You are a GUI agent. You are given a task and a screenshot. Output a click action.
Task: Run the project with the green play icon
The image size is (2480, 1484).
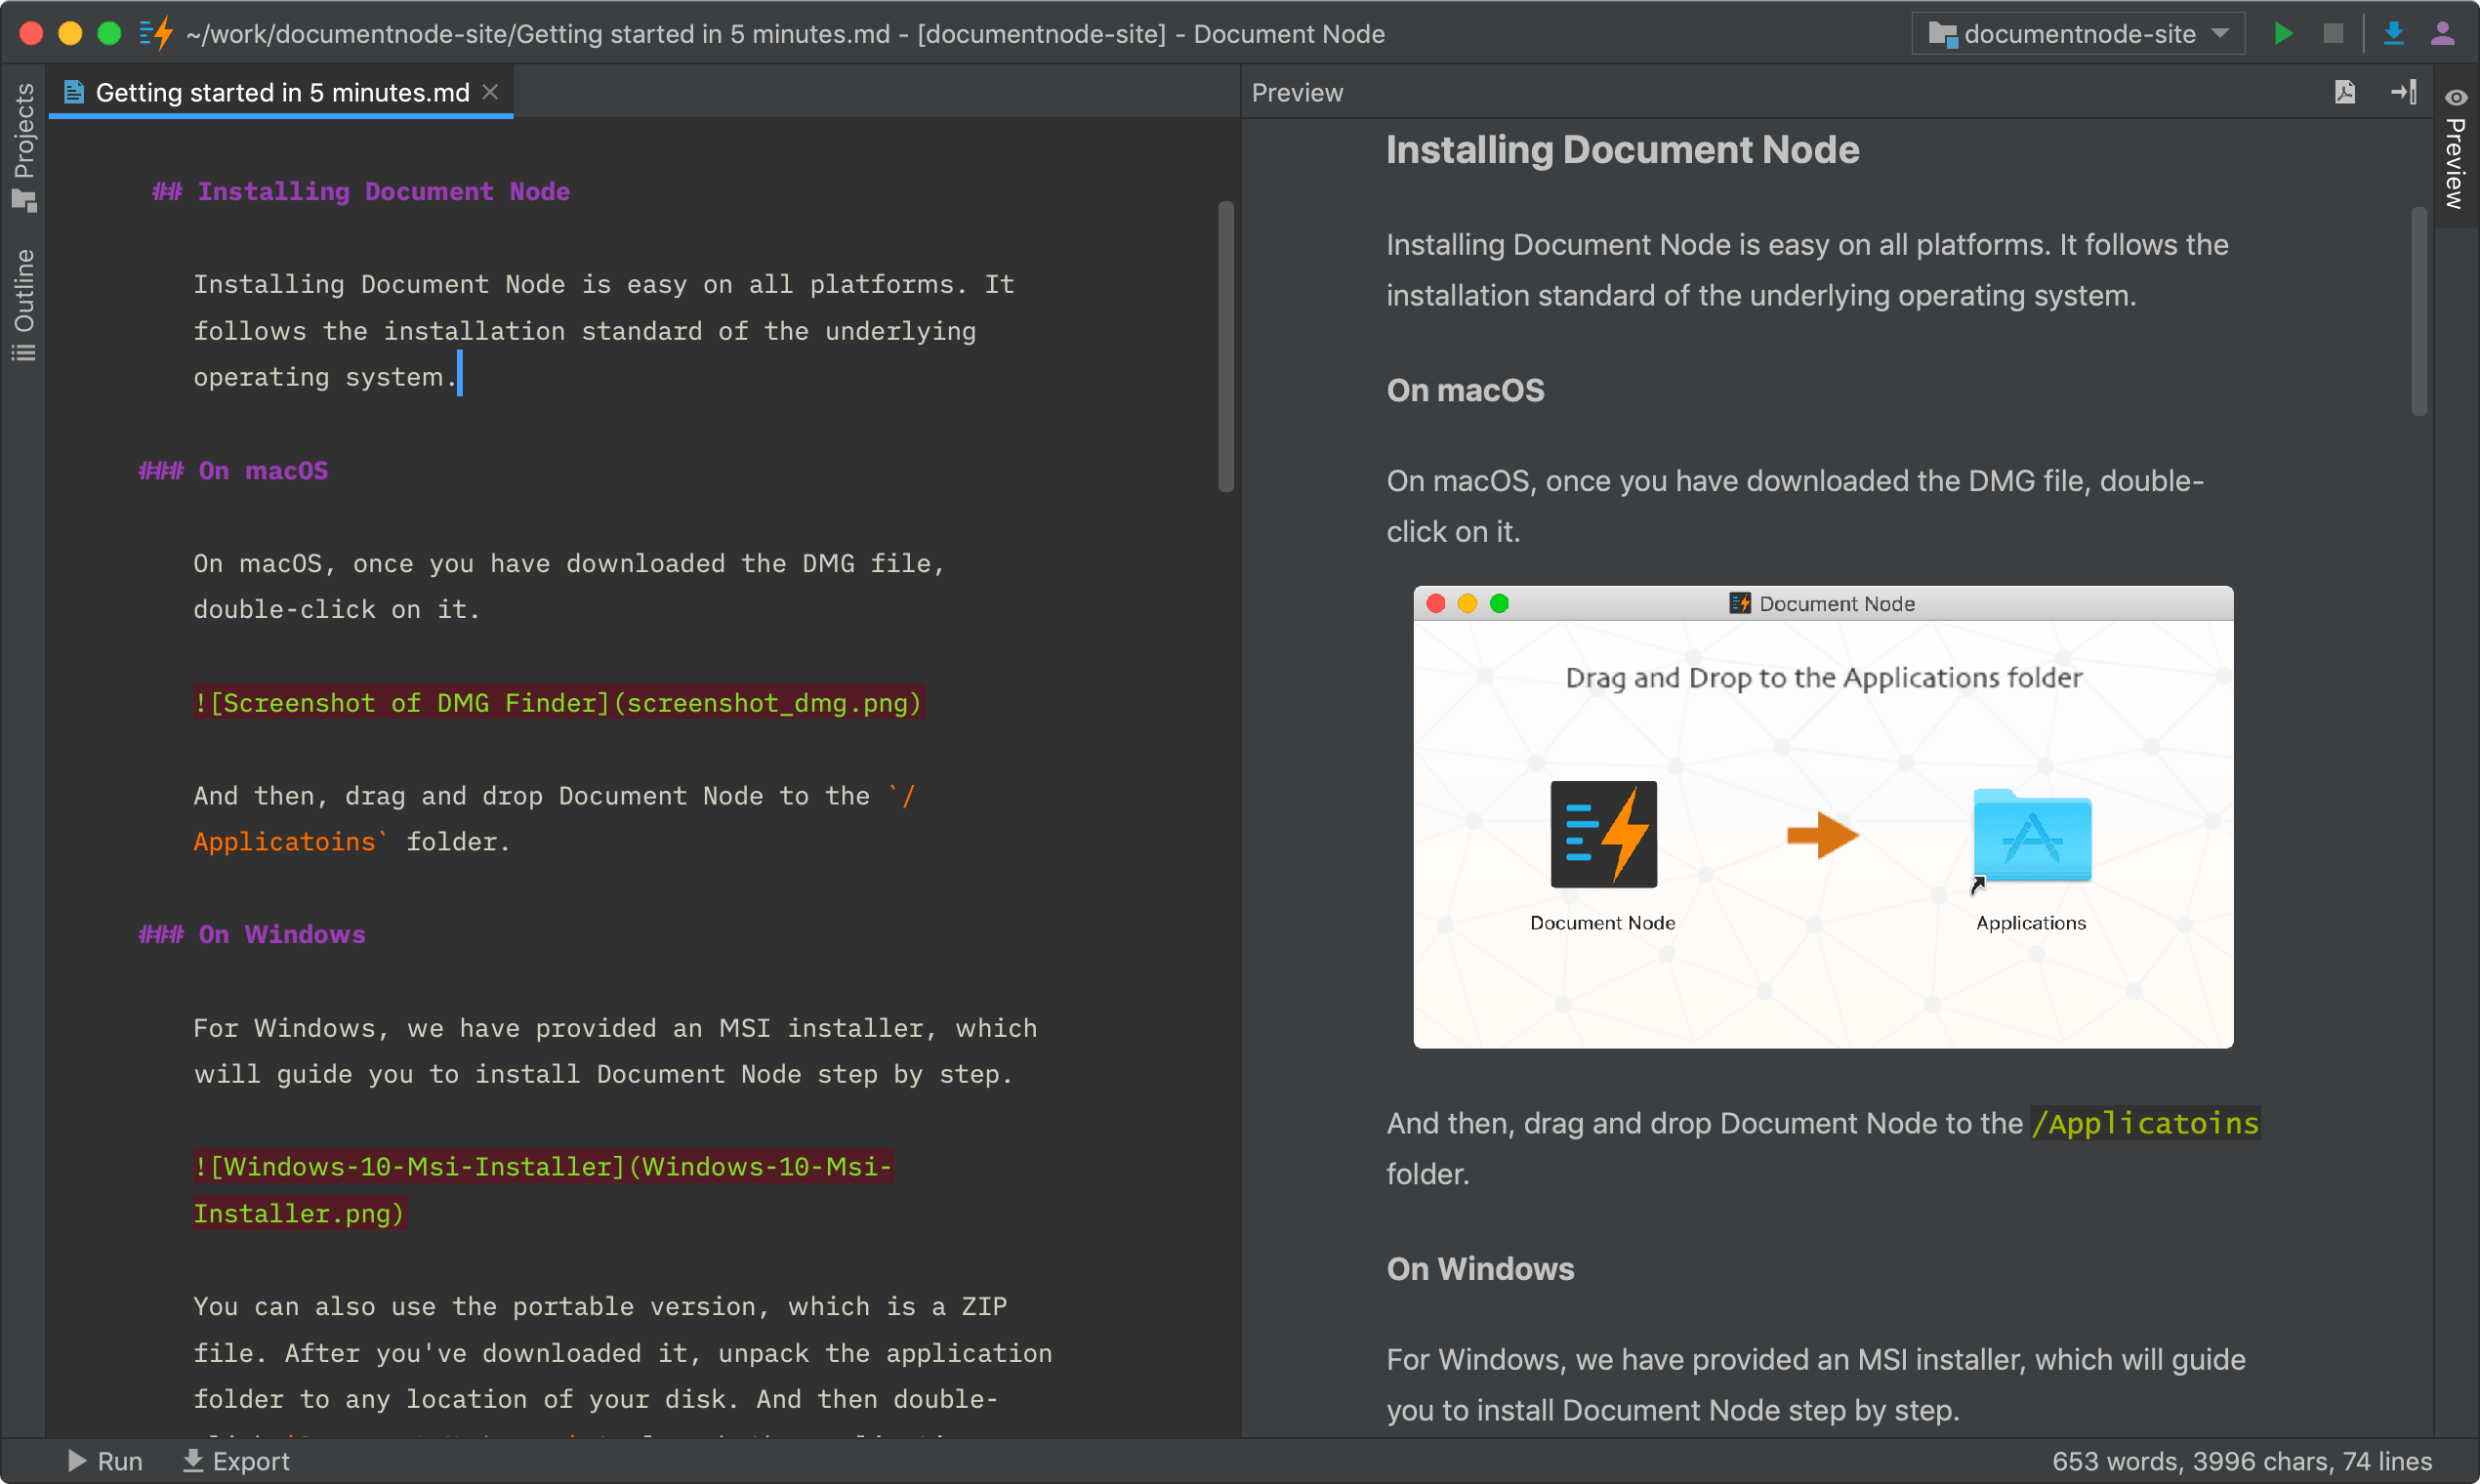2283,33
